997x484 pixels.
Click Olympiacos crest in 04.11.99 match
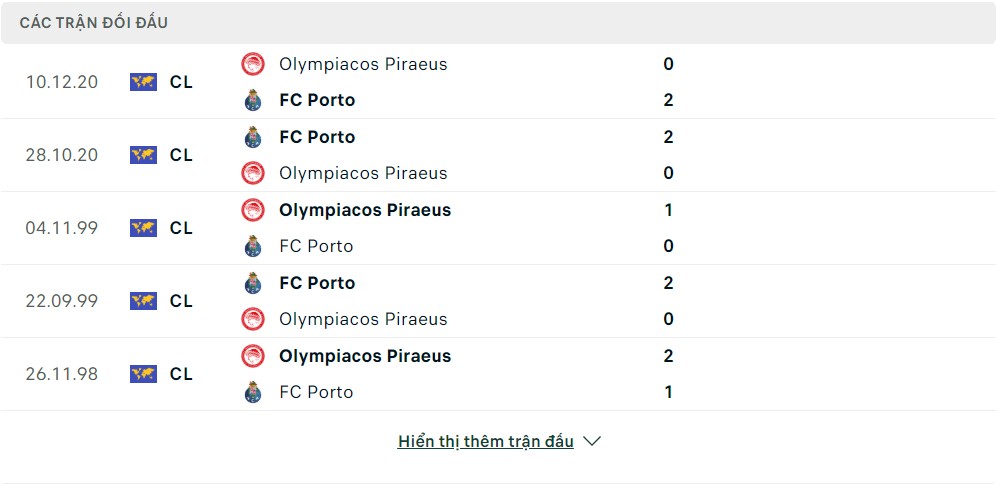click(x=253, y=210)
